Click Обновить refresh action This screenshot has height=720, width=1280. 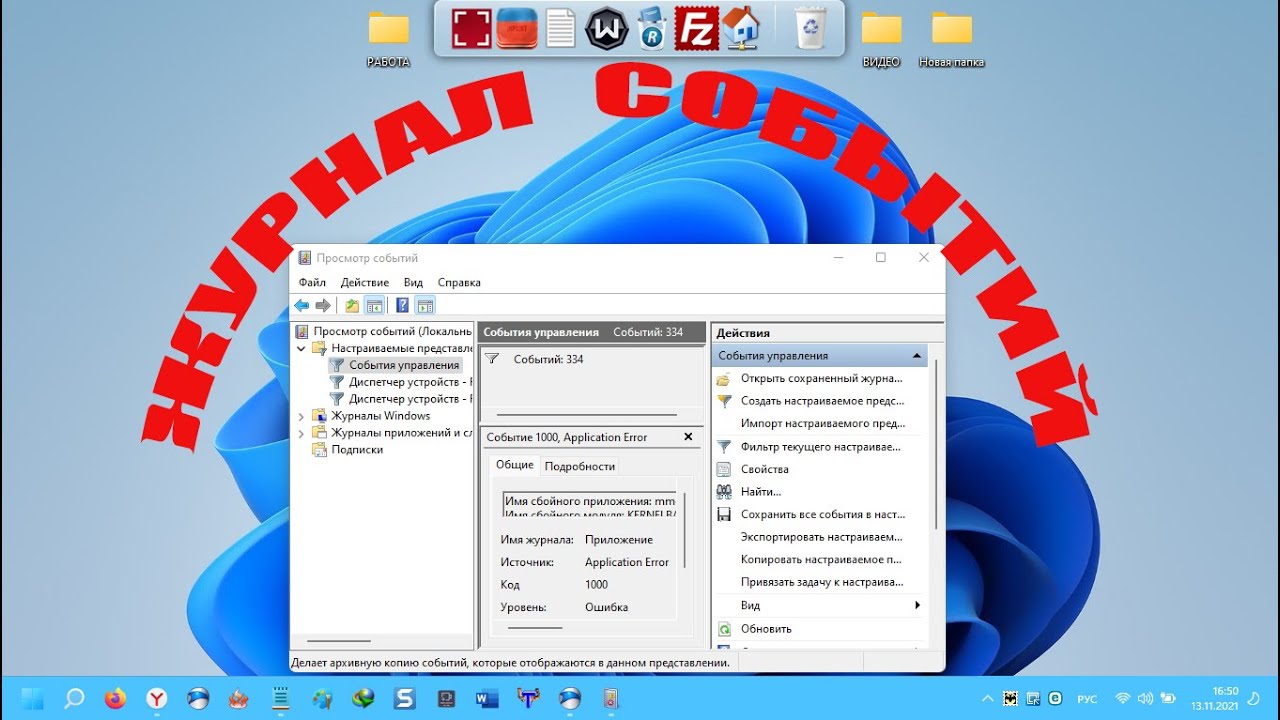[766, 629]
